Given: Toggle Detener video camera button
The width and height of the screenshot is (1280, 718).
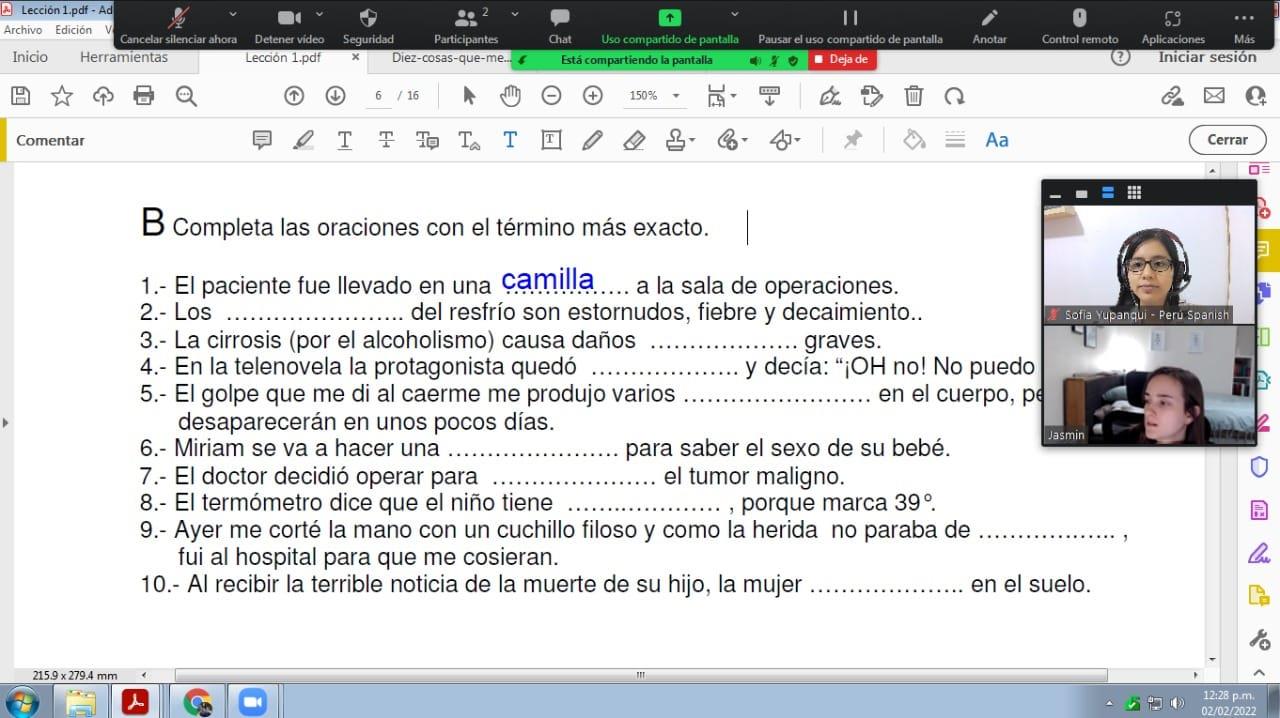Looking at the screenshot, I should (x=289, y=19).
